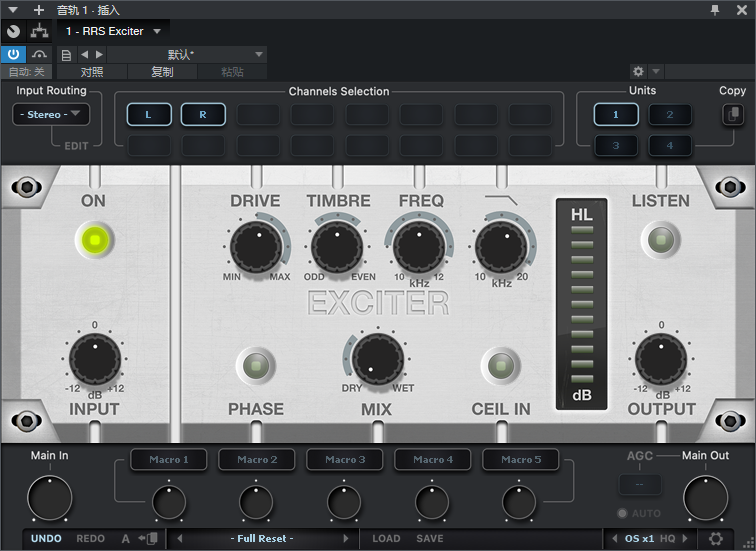The image size is (756, 551).
Task: Click the Main In knob
Action: click(50, 498)
